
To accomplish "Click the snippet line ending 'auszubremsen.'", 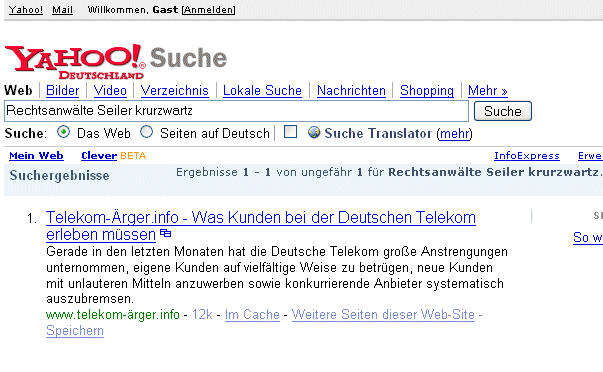I will pyautogui.click(x=90, y=299).
